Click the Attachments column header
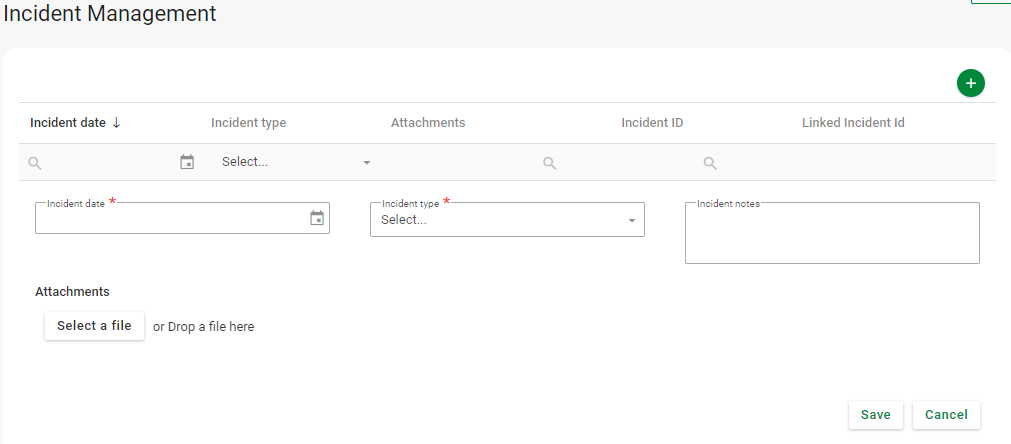Image resolution: width=1011 pixels, height=444 pixels. pos(428,123)
